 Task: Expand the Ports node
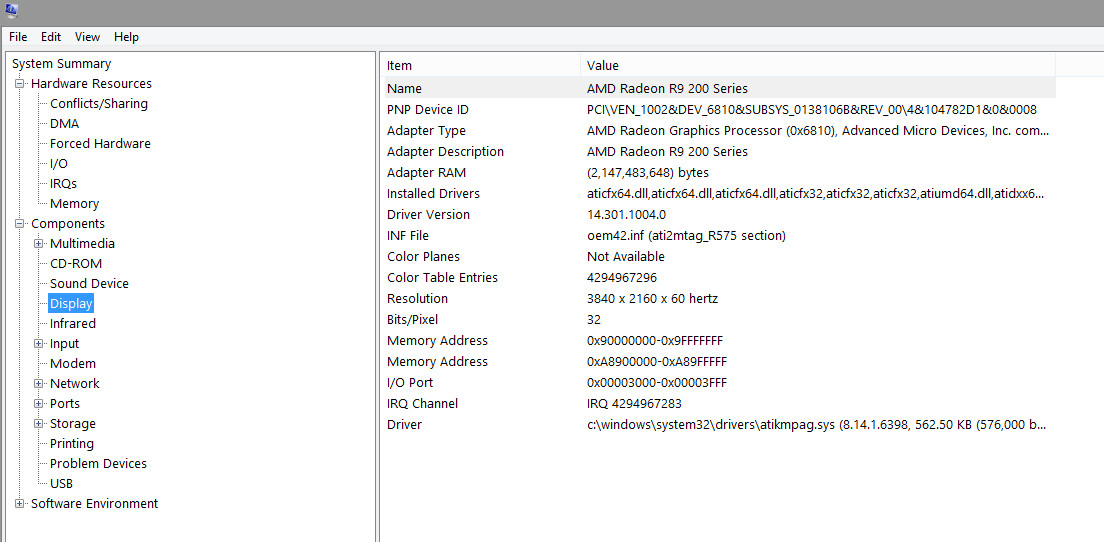coord(39,404)
